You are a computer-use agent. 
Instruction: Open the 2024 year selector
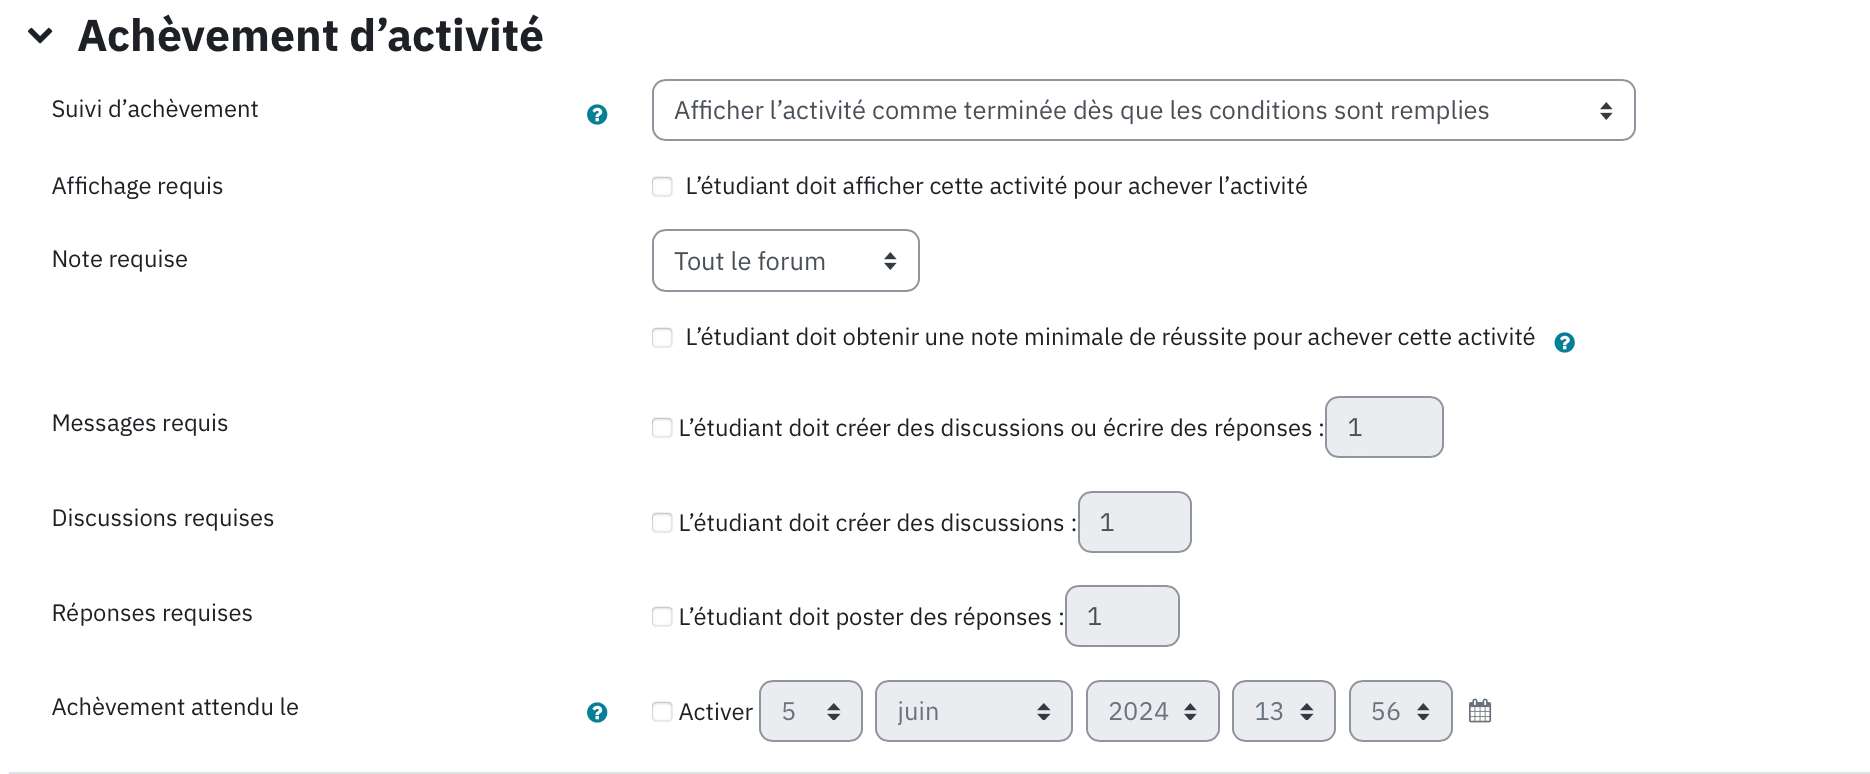click(1152, 711)
